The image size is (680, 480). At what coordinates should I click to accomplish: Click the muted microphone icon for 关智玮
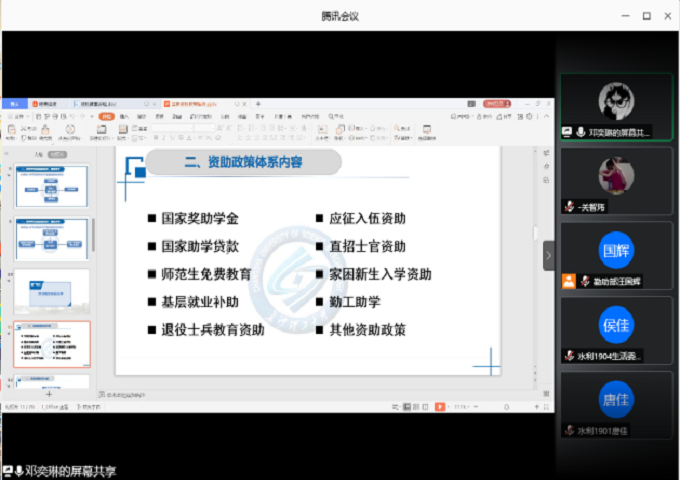click(x=568, y=207)
